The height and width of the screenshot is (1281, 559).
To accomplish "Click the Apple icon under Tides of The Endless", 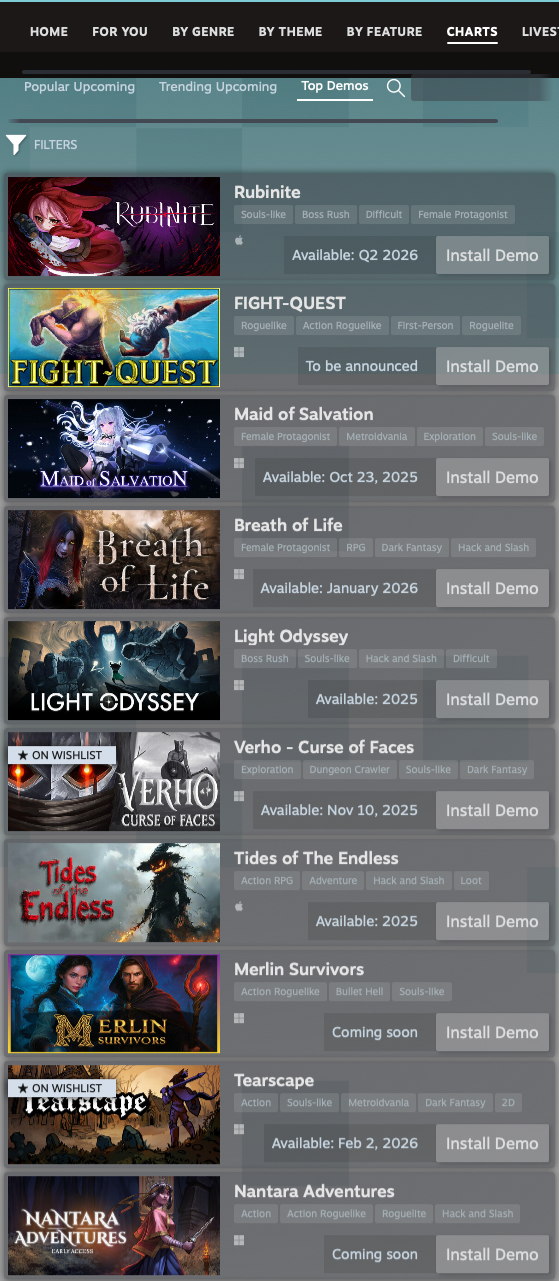I will [239, 907].
